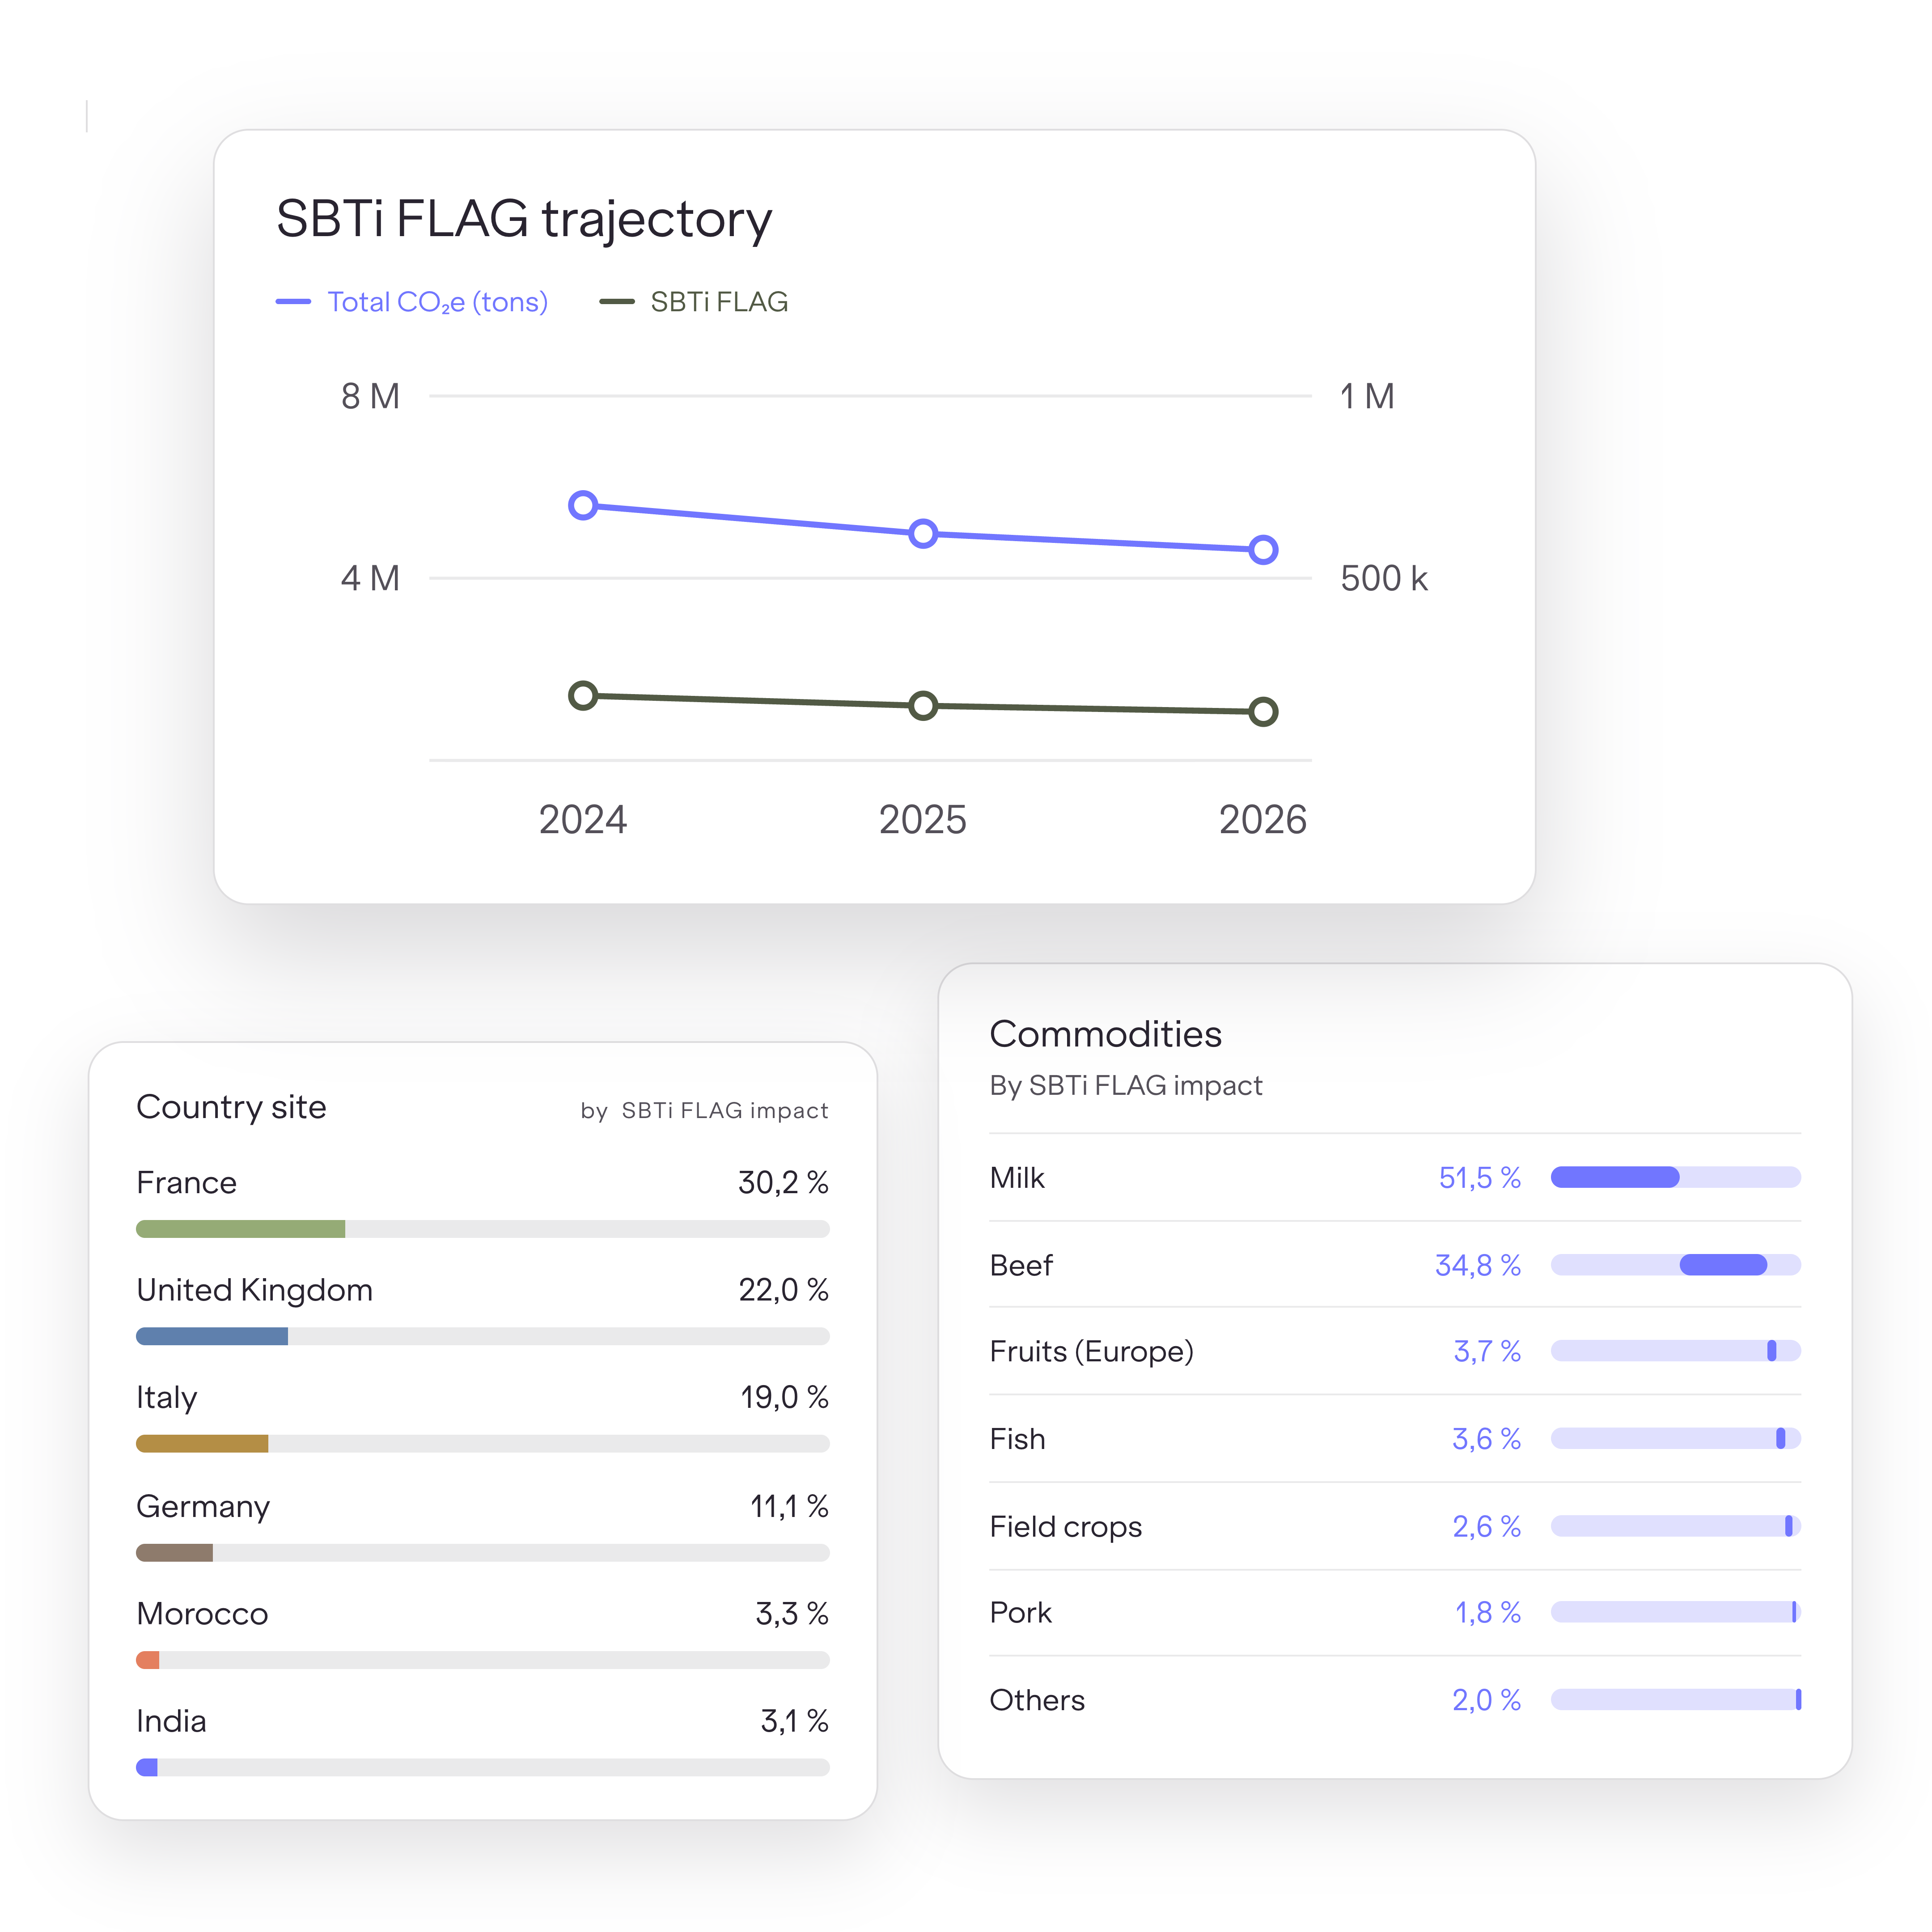Click the United Kingdom progress bar
Viewport: 1932px width, 1932px height.
pyautogui.click(x=483, y=1336)
